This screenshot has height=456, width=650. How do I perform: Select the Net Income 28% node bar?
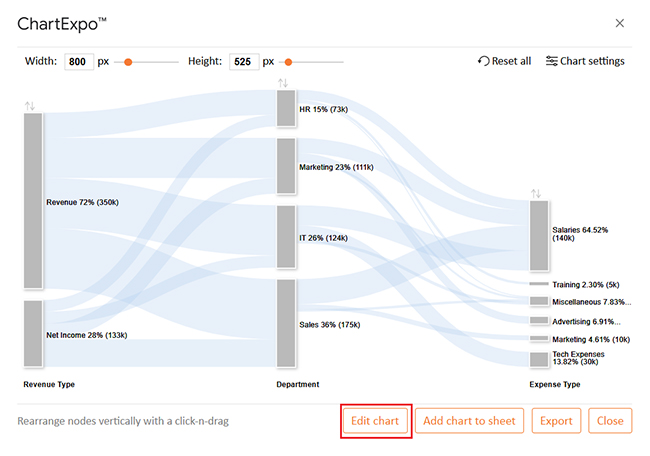[33, 334]
